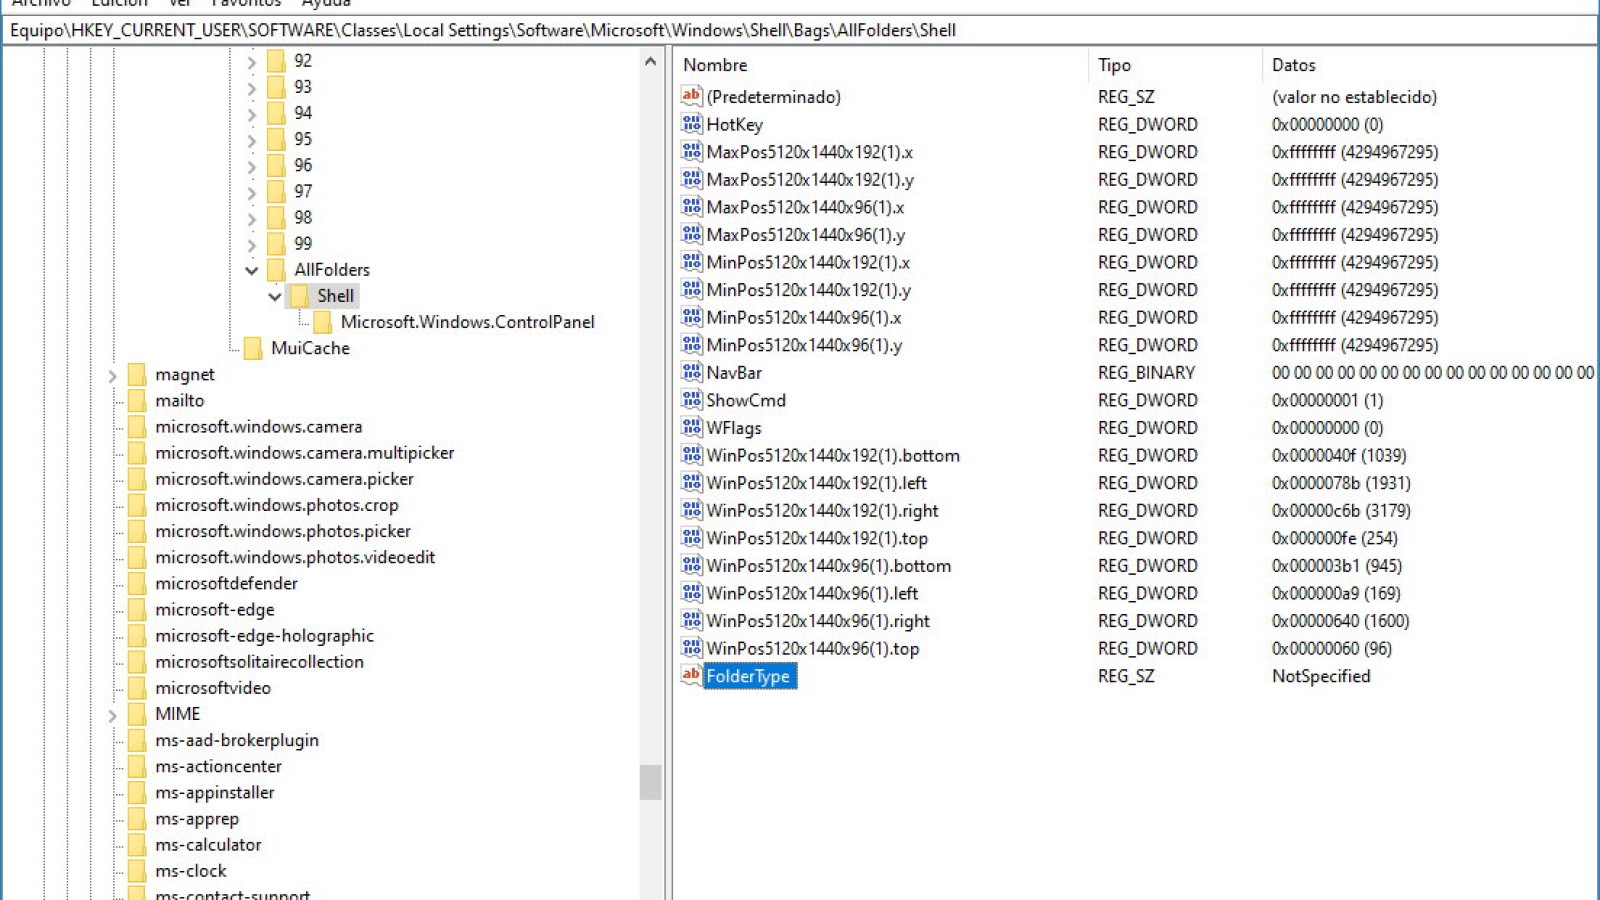Image resolution: width=1600 pixels, height=900 pixels.
Task: Click the REG_BINARY type cell of NavBar
Action: 1146,372
